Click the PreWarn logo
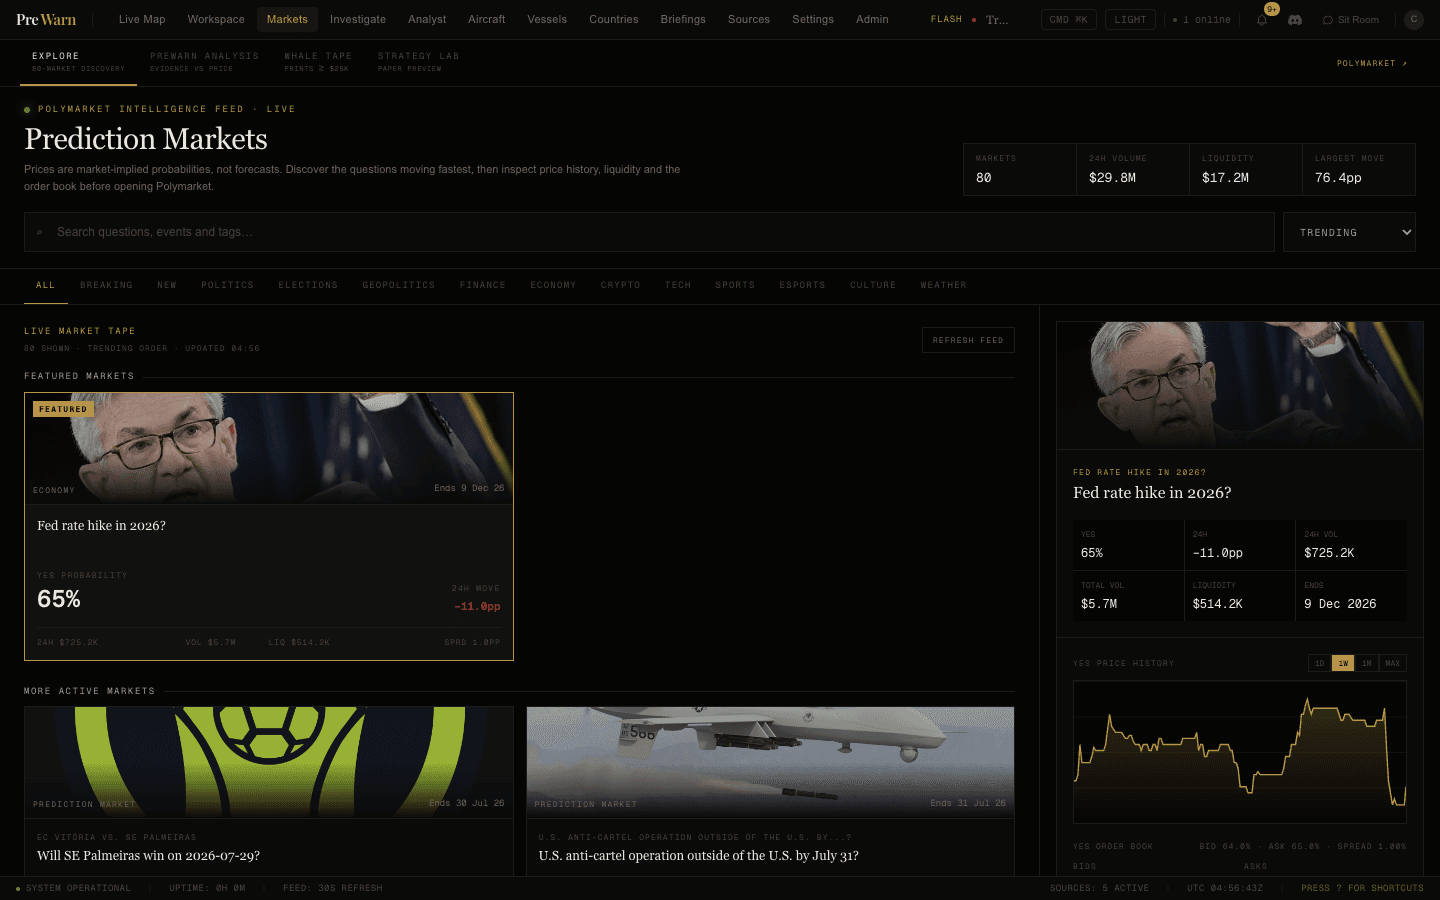 click(x=46, y=19)
